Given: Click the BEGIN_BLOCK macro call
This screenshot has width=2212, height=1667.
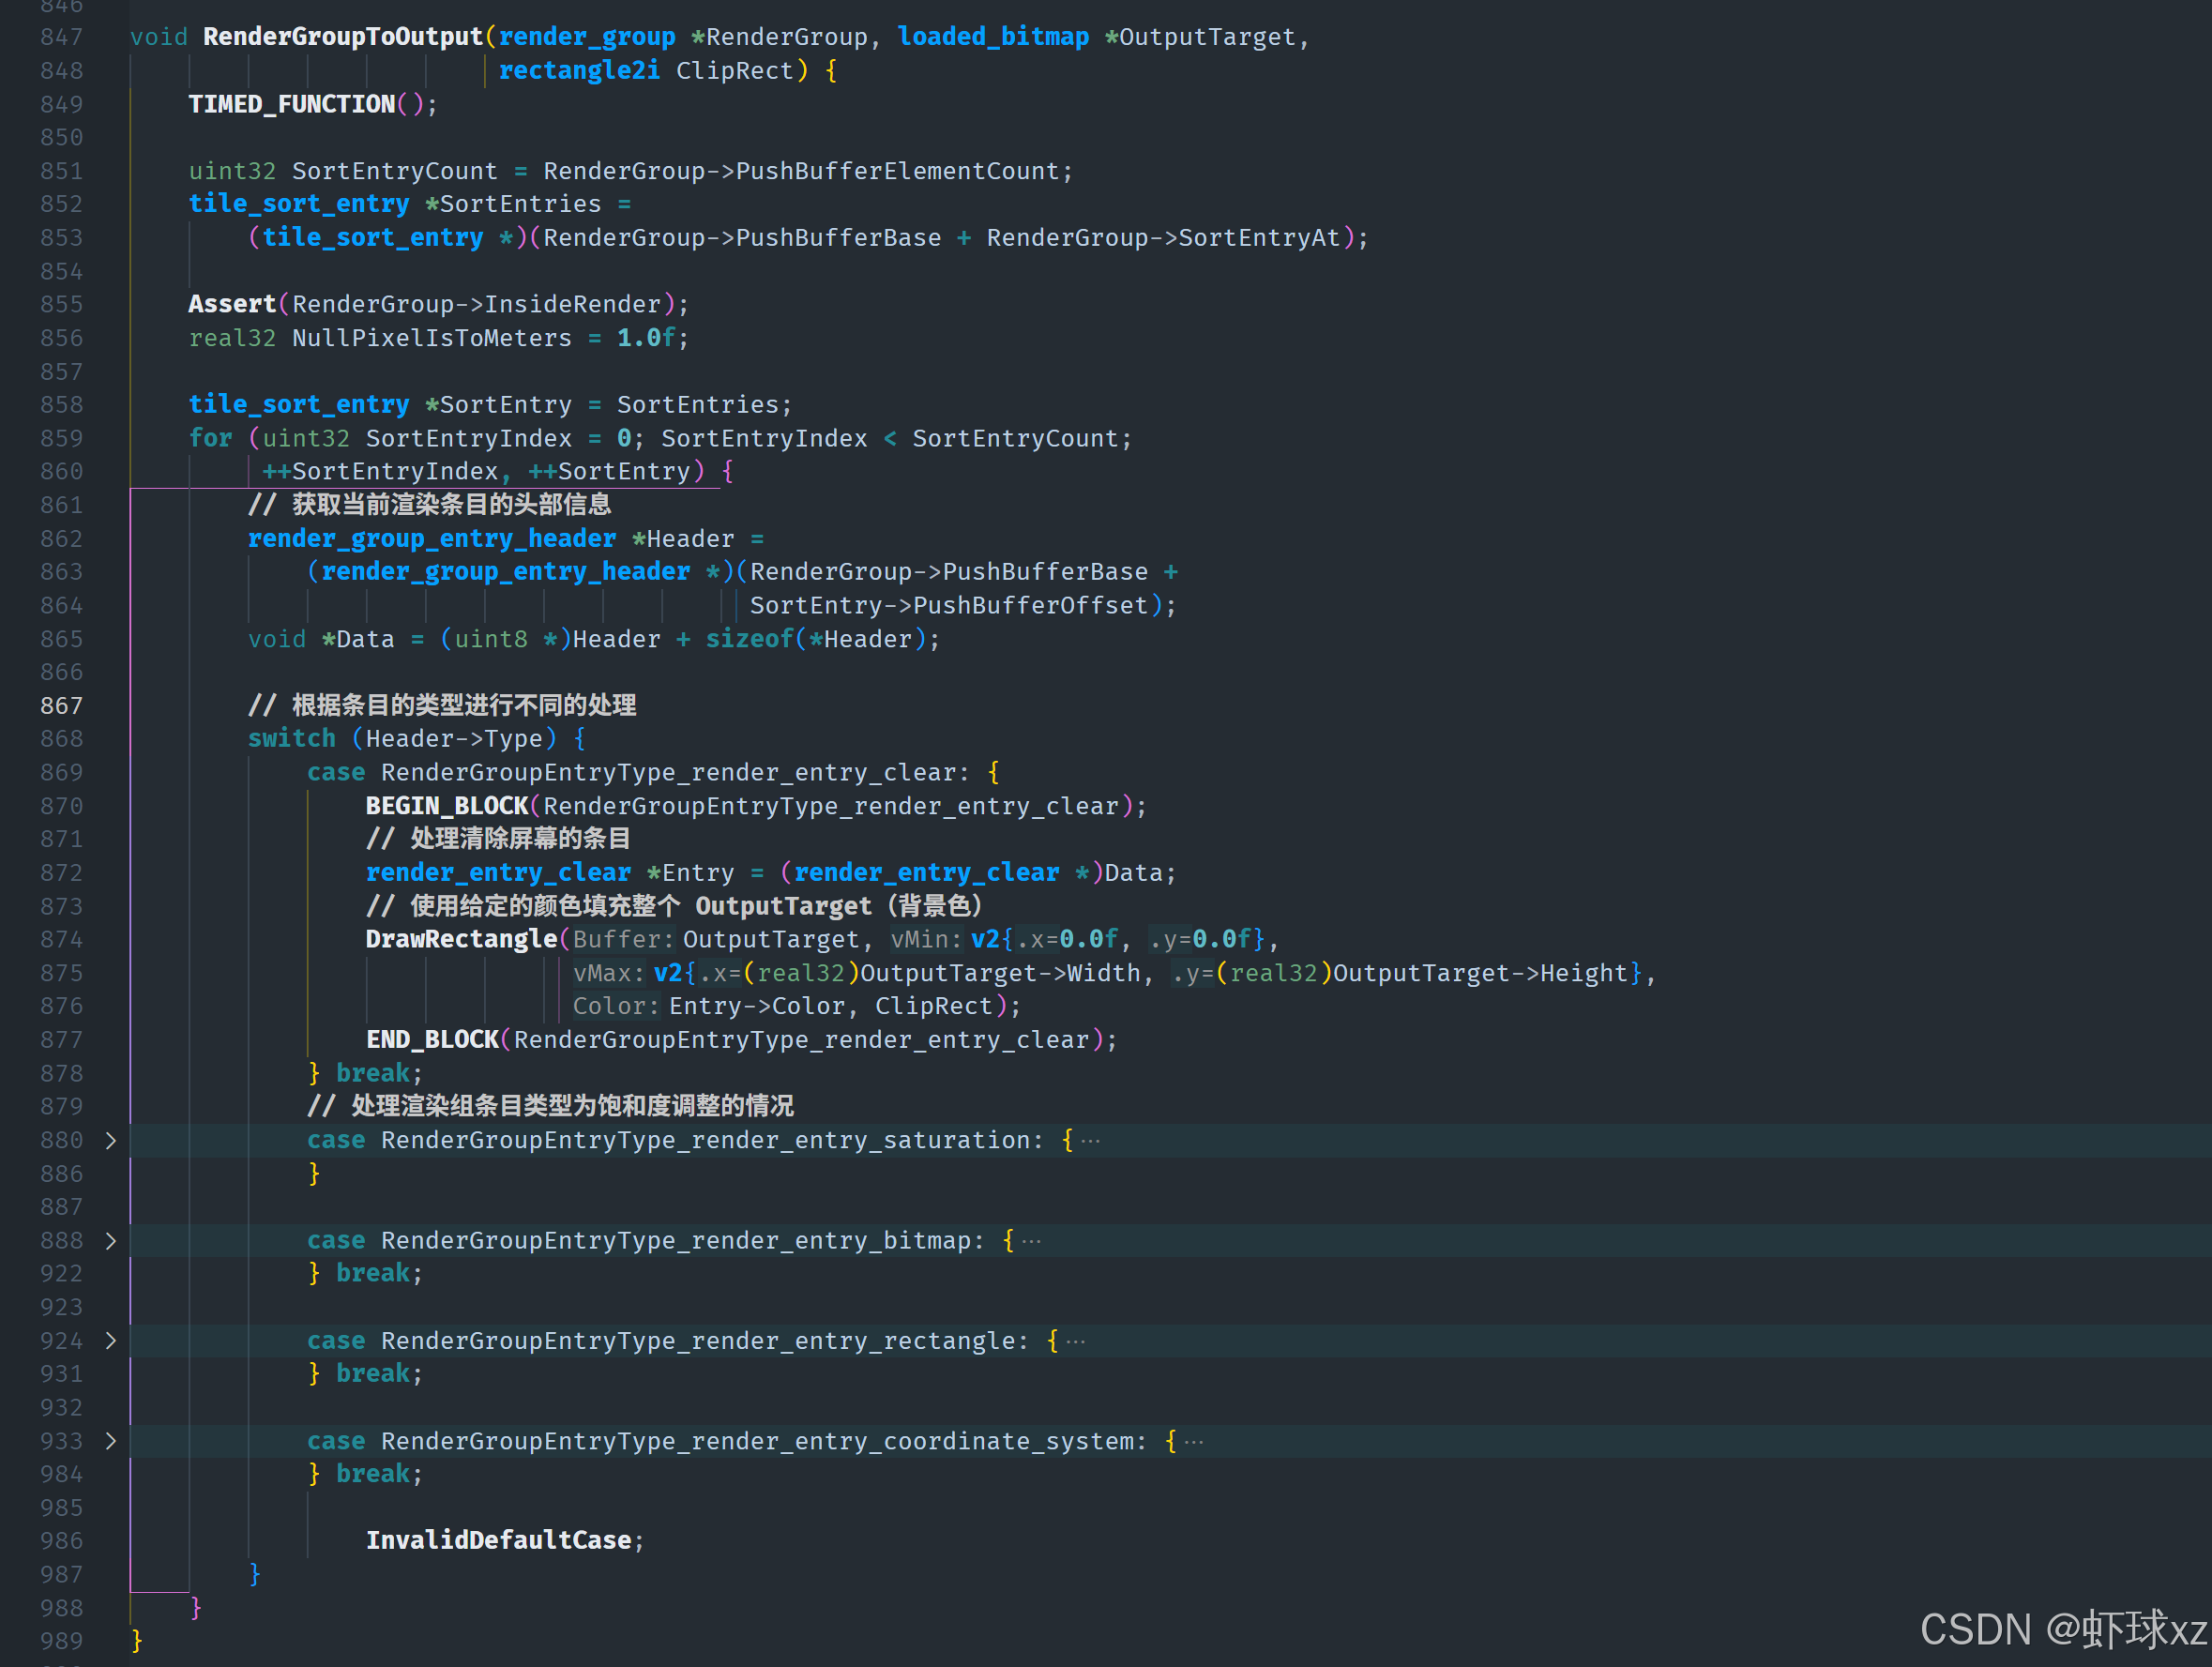Looking at the screenshot, I should [x=446, y=806].
